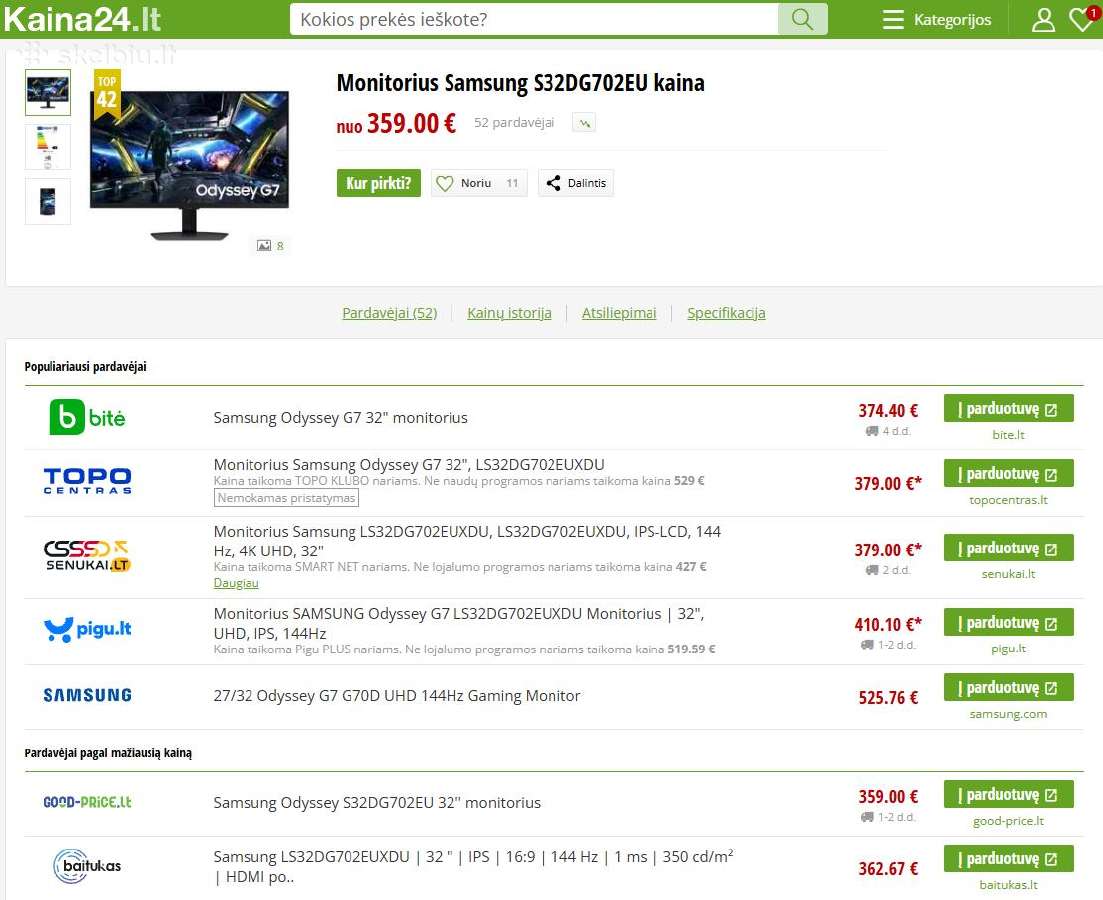Click the 410.10 €* price
1103x900 pixels.
pyautogui.click(x=888, y=624)
